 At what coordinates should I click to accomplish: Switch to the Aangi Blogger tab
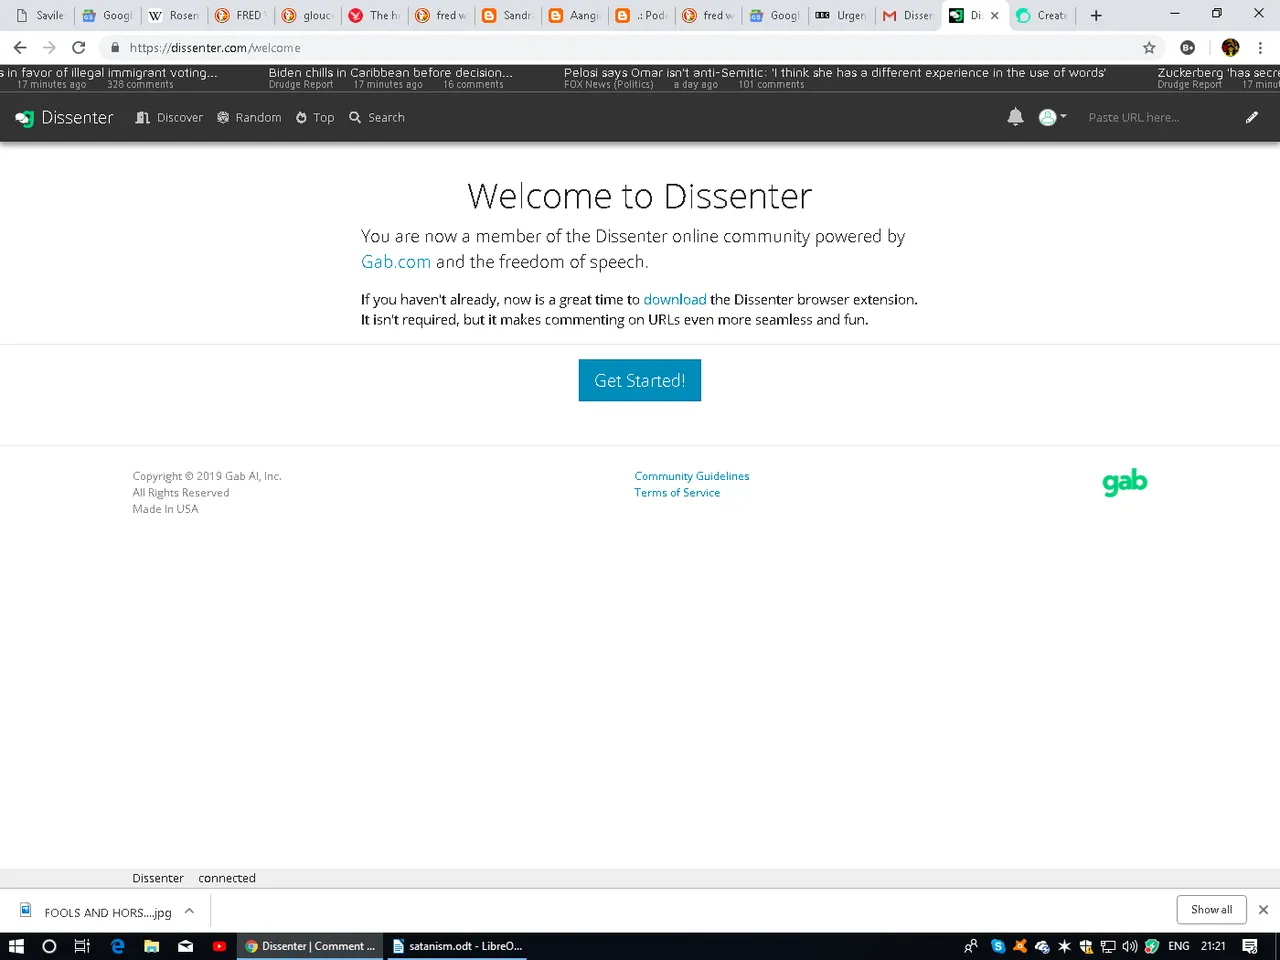tap(575, 15)
